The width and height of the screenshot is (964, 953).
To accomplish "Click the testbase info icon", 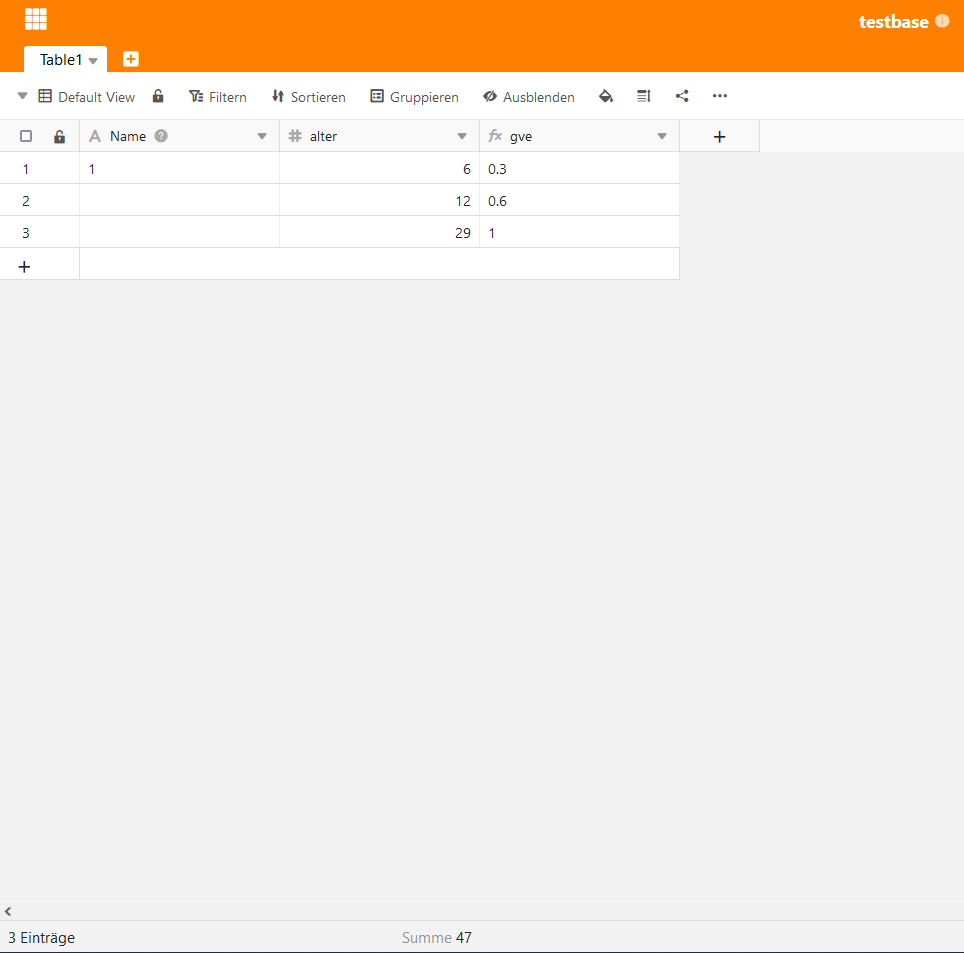I will [942, 21].
